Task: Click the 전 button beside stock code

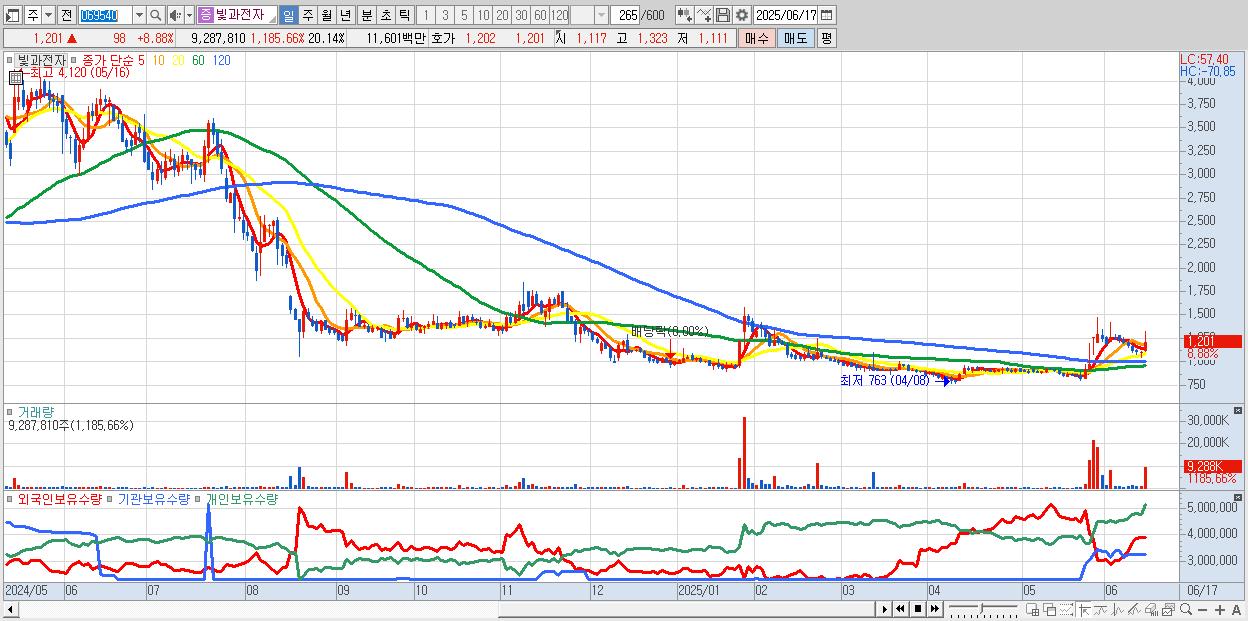Action: tap(66, 15)
